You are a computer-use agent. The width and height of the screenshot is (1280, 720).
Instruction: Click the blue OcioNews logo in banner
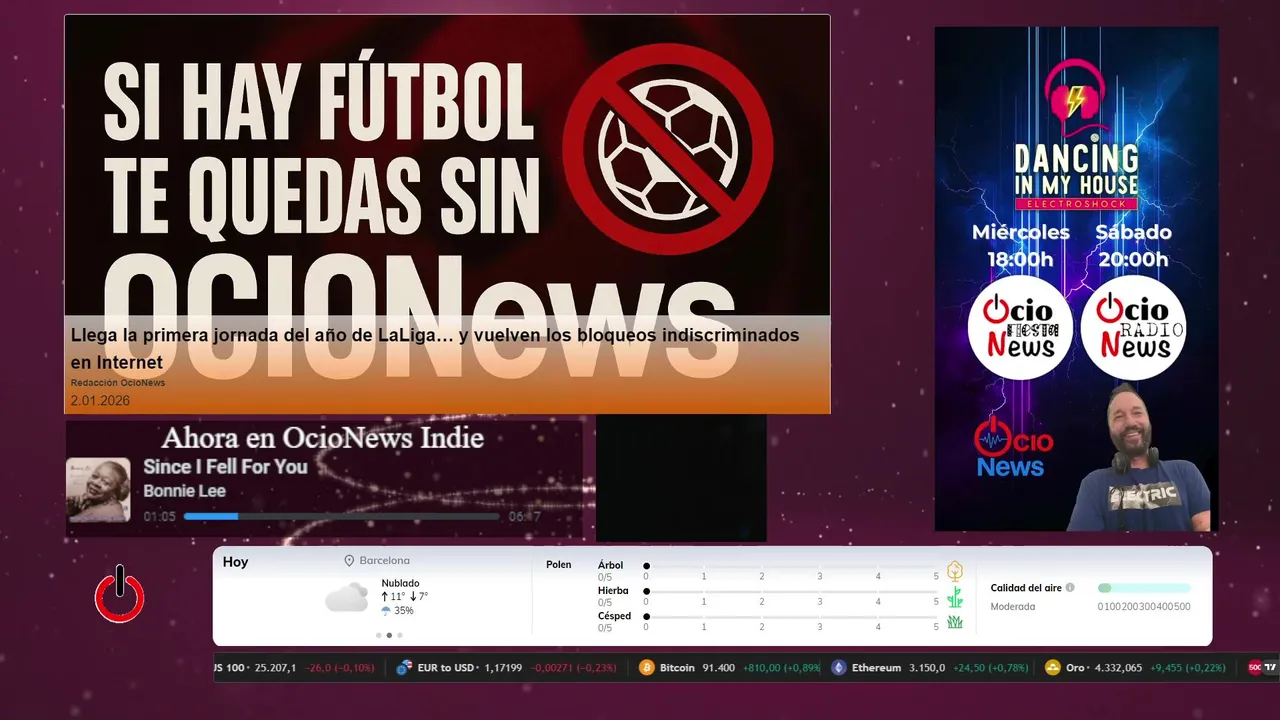coord(1011,447)
